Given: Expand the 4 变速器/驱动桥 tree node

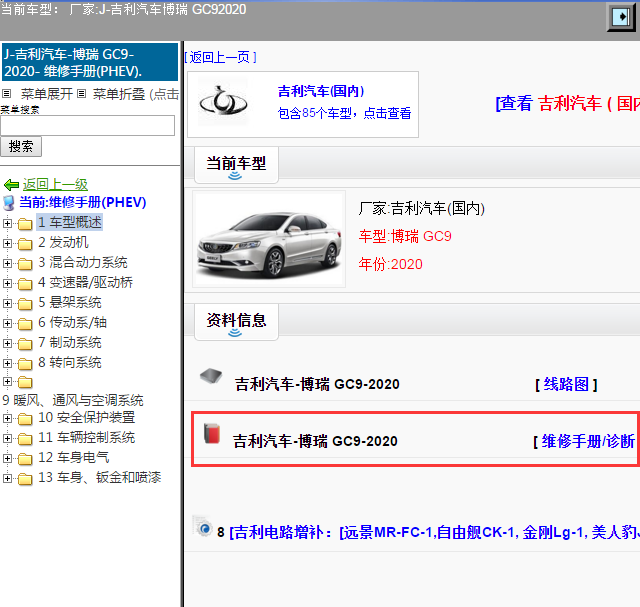Looking at the screenshot, I should tap(7, 283).
